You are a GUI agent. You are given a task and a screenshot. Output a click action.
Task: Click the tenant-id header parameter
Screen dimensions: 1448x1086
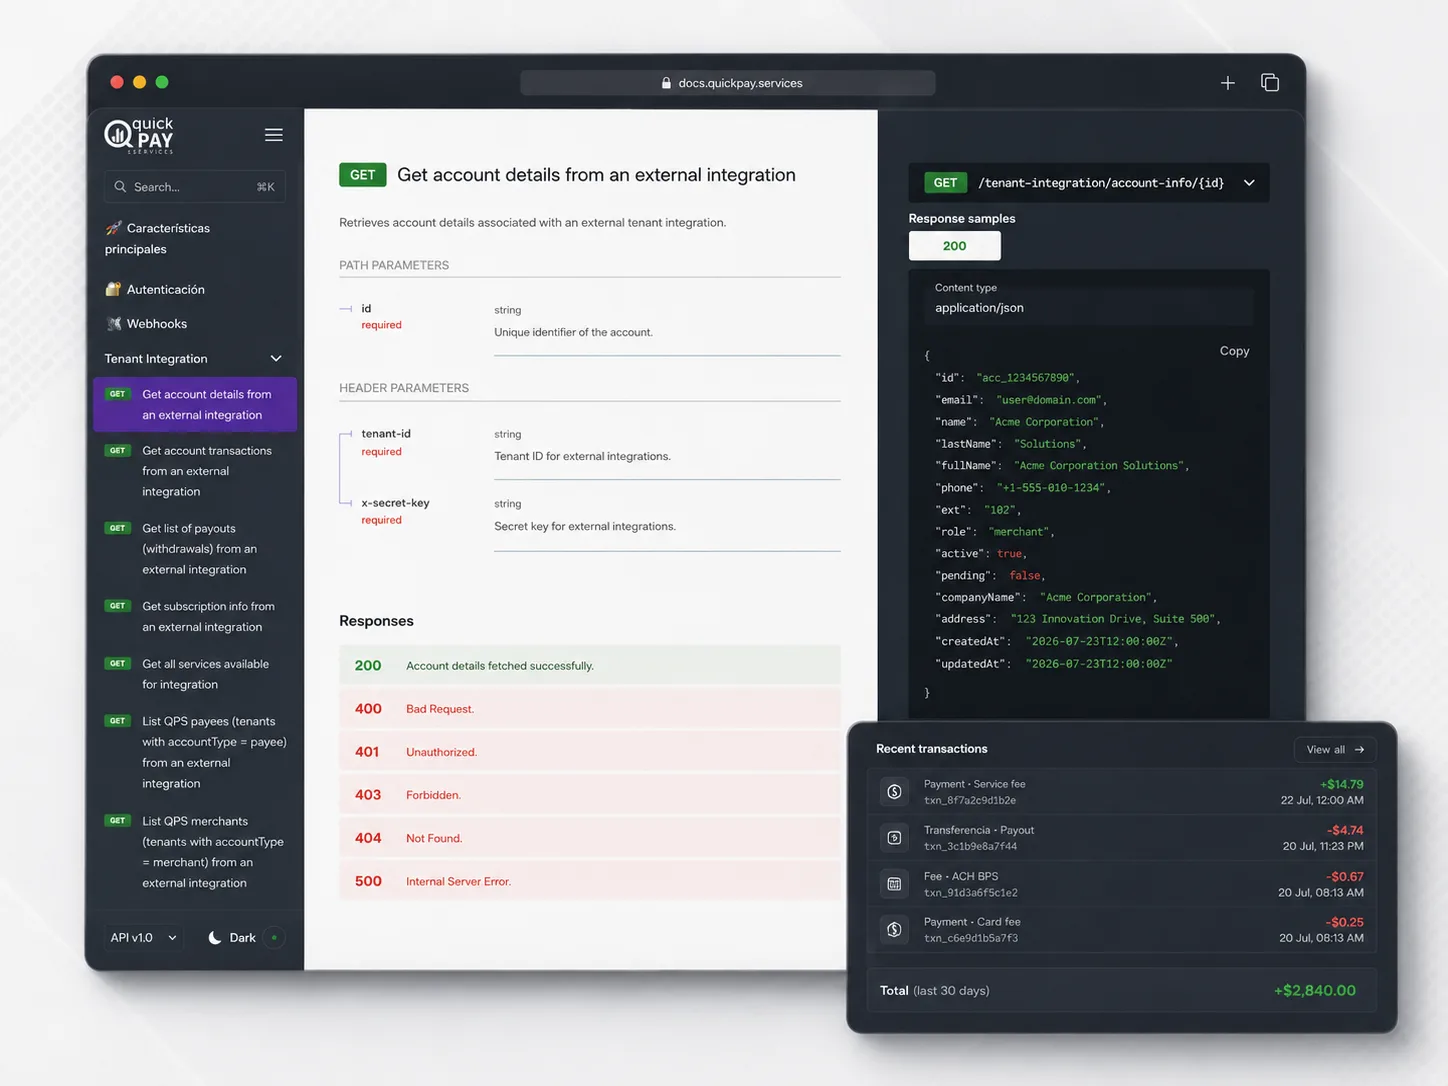[x=386, y=434]
